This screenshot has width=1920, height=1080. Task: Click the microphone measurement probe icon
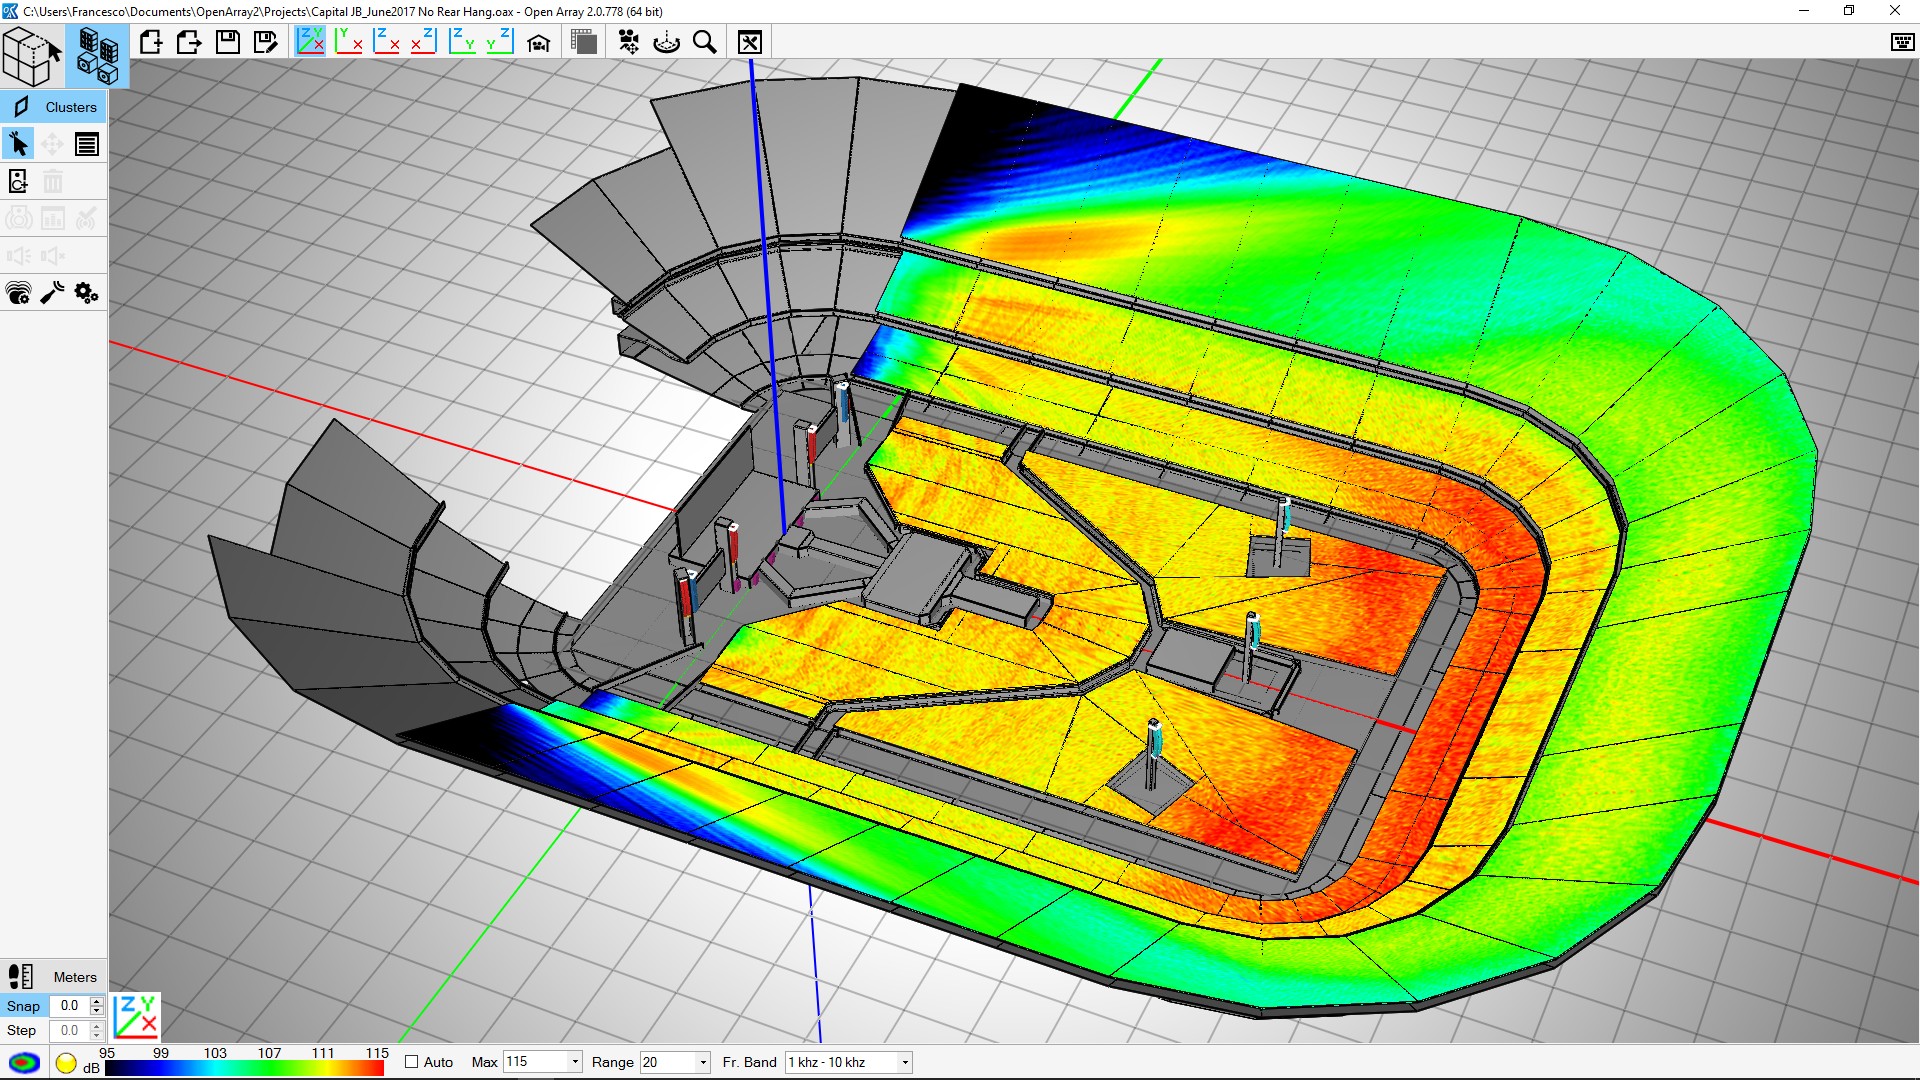(52, 293)
